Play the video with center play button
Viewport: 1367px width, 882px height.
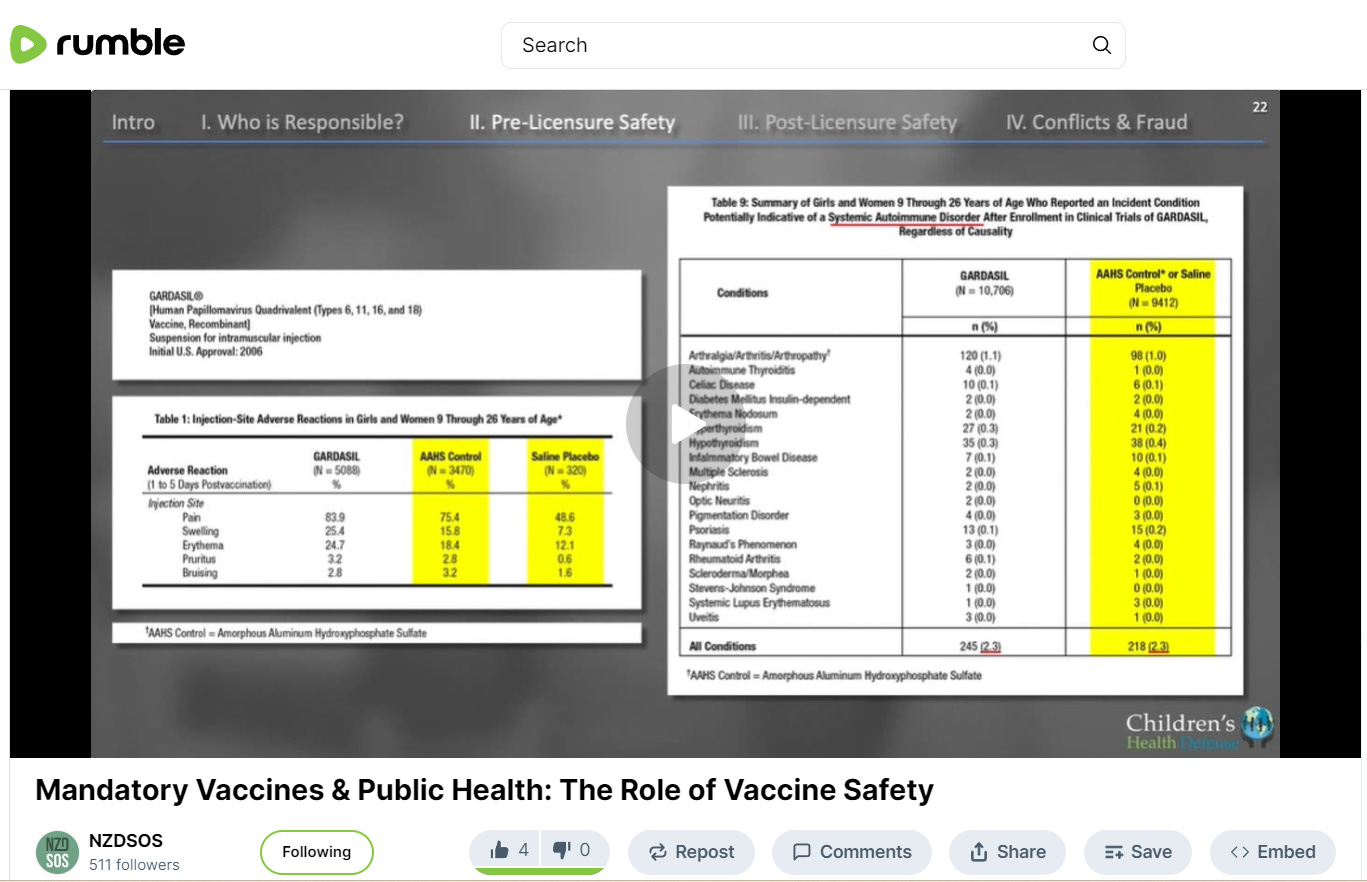coord(684,425)
